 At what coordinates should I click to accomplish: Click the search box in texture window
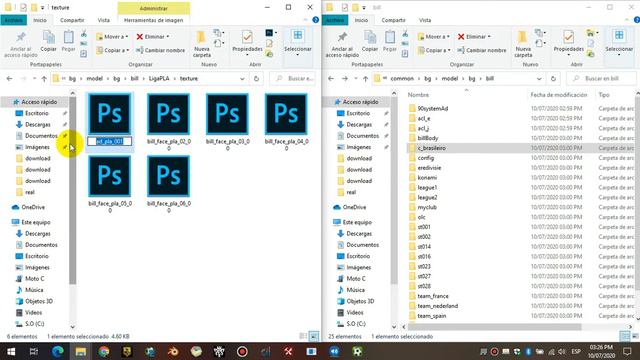point(293,78)
